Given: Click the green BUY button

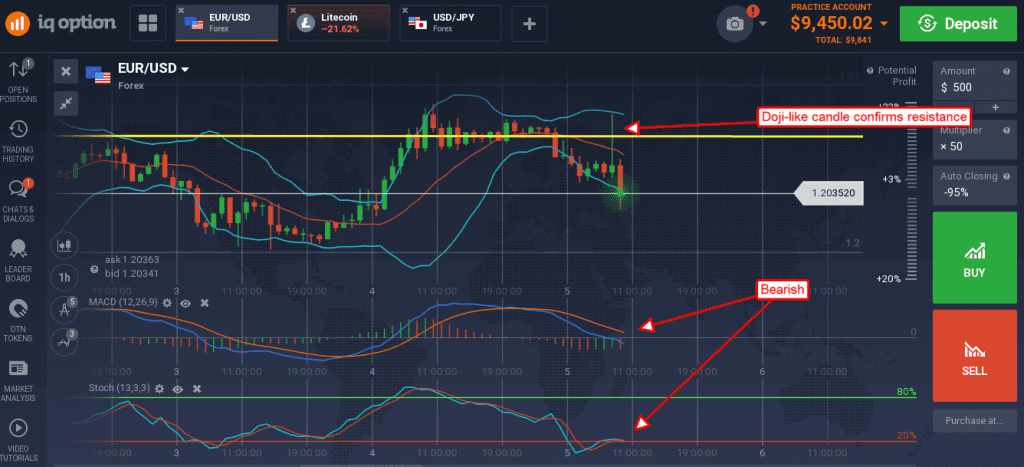Looking at the screenshot, I should coord(974,257).
